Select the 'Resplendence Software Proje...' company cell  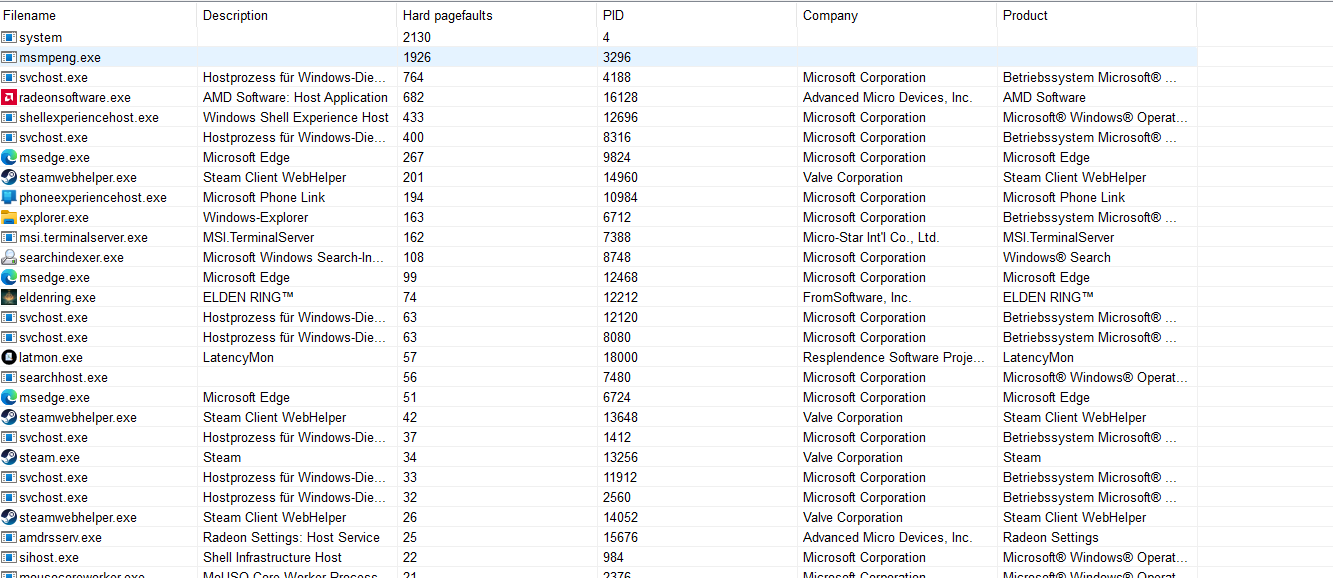point(895,357)
